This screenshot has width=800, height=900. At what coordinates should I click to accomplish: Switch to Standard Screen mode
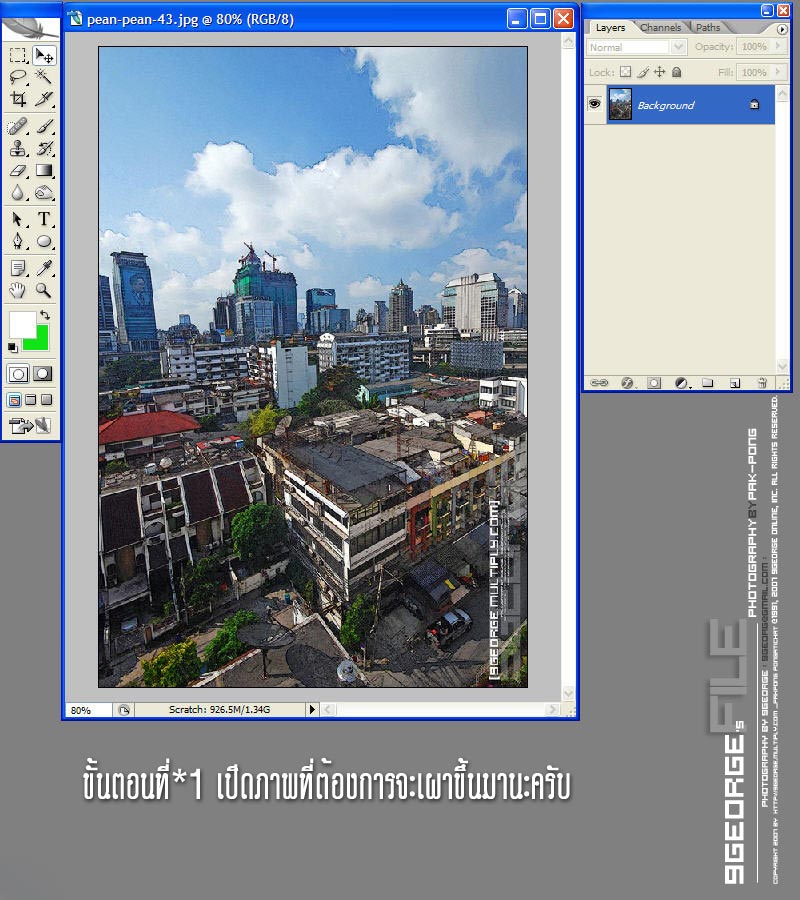pyautogui.click(x=15, y=399)
